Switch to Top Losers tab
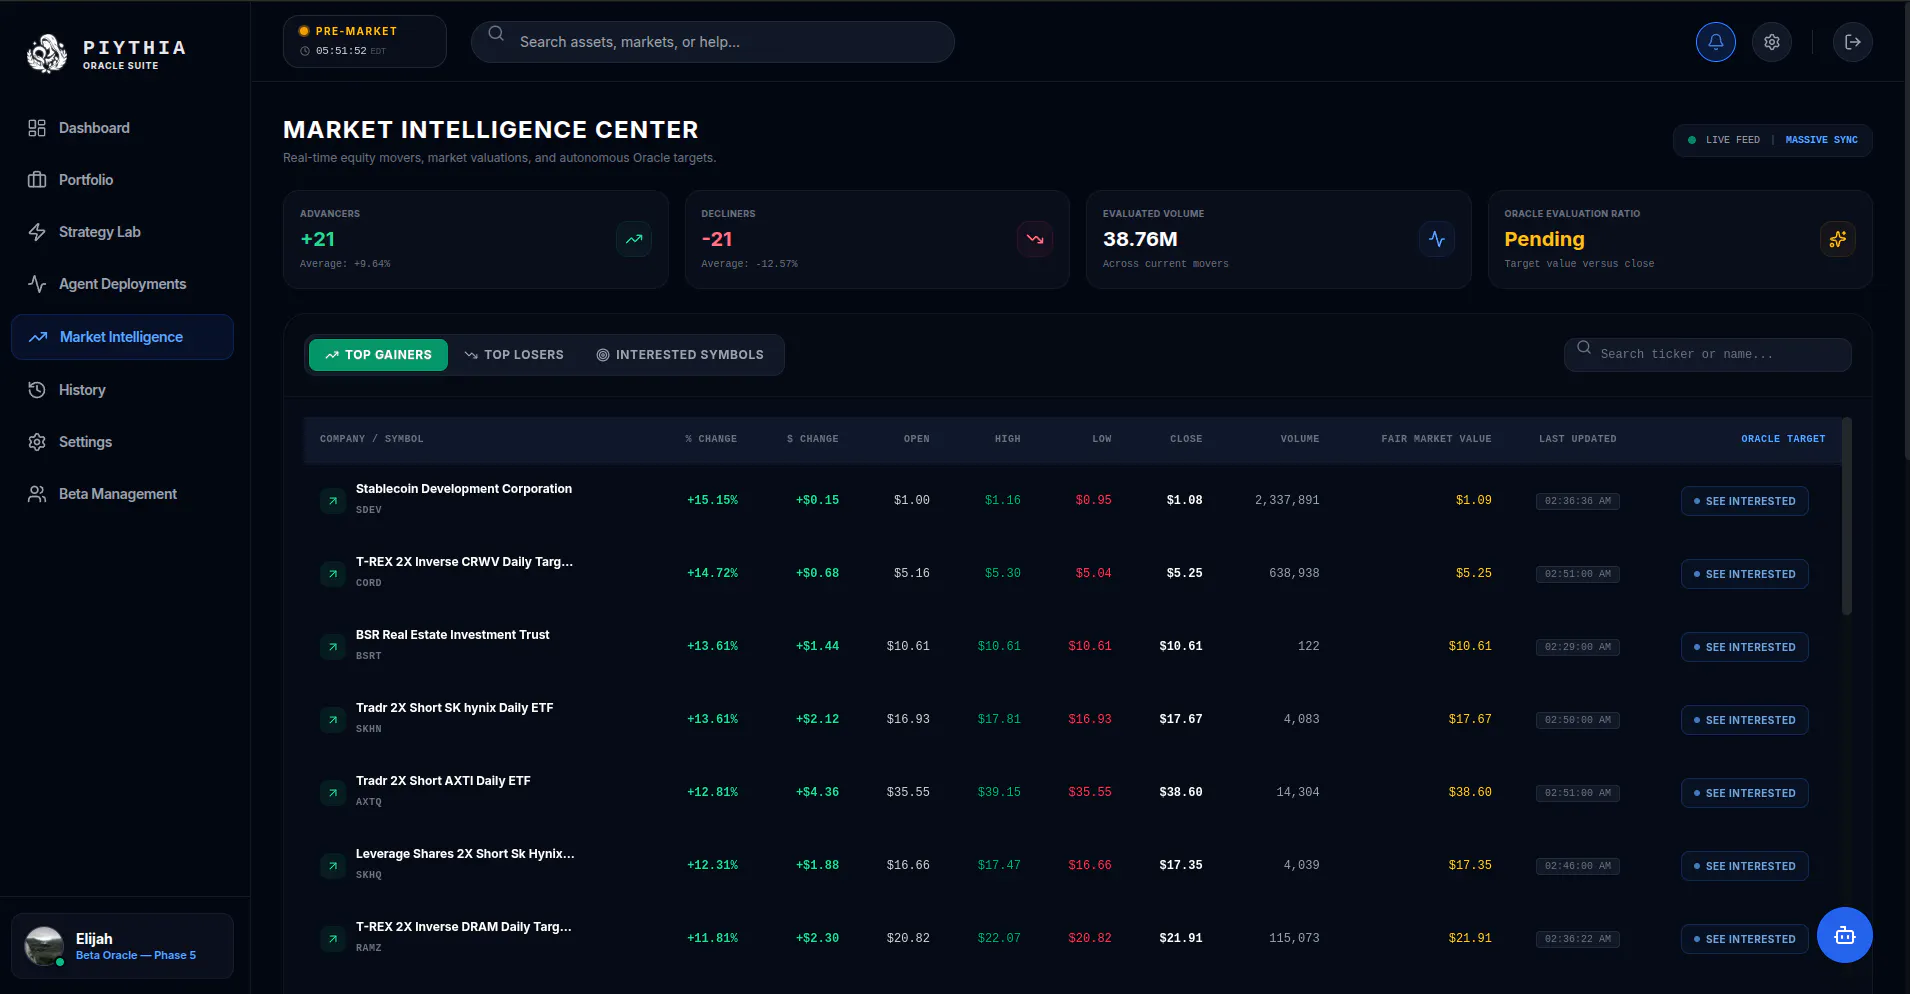Viewport: 1910px width, 994px height. (514, 355)
